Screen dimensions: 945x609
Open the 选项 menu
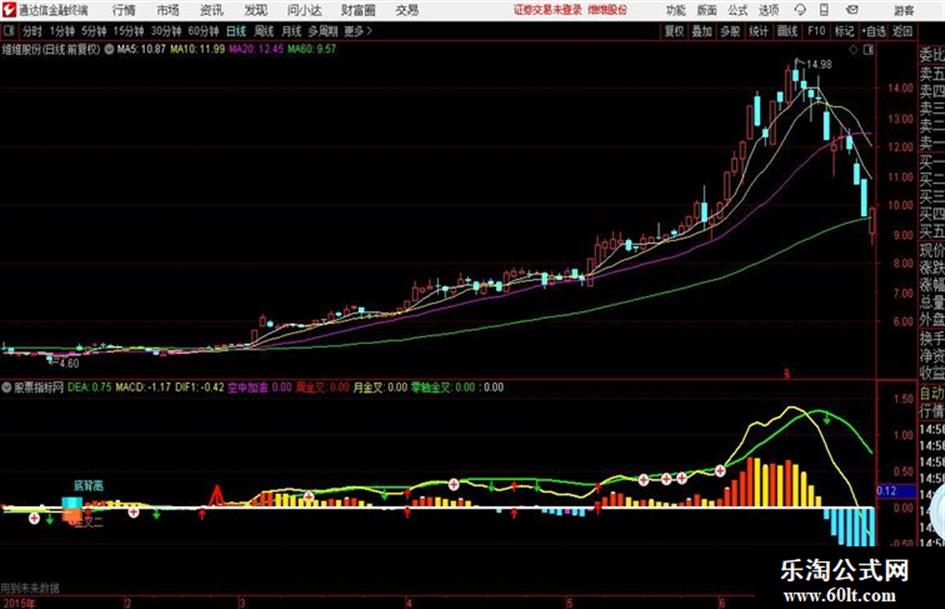(768, 10)
